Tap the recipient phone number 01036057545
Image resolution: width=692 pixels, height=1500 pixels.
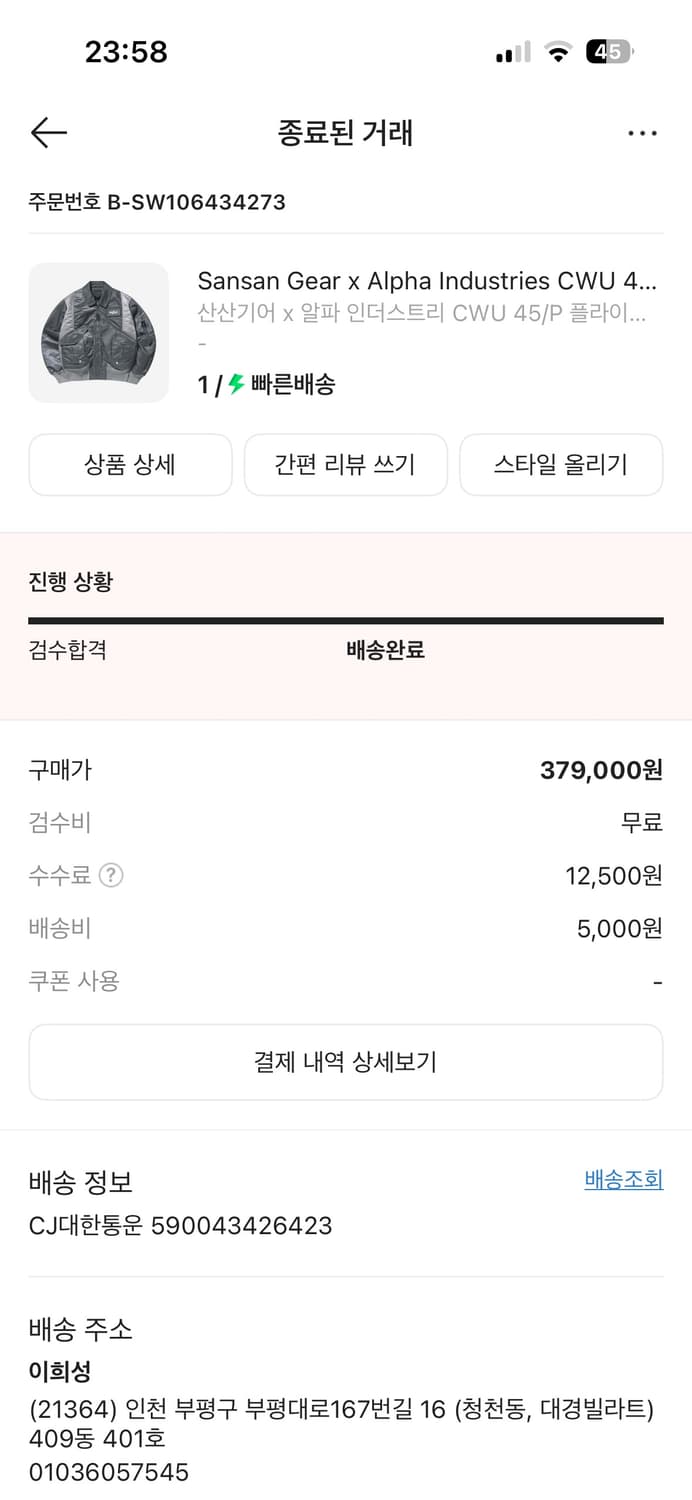coord(109,1472)
